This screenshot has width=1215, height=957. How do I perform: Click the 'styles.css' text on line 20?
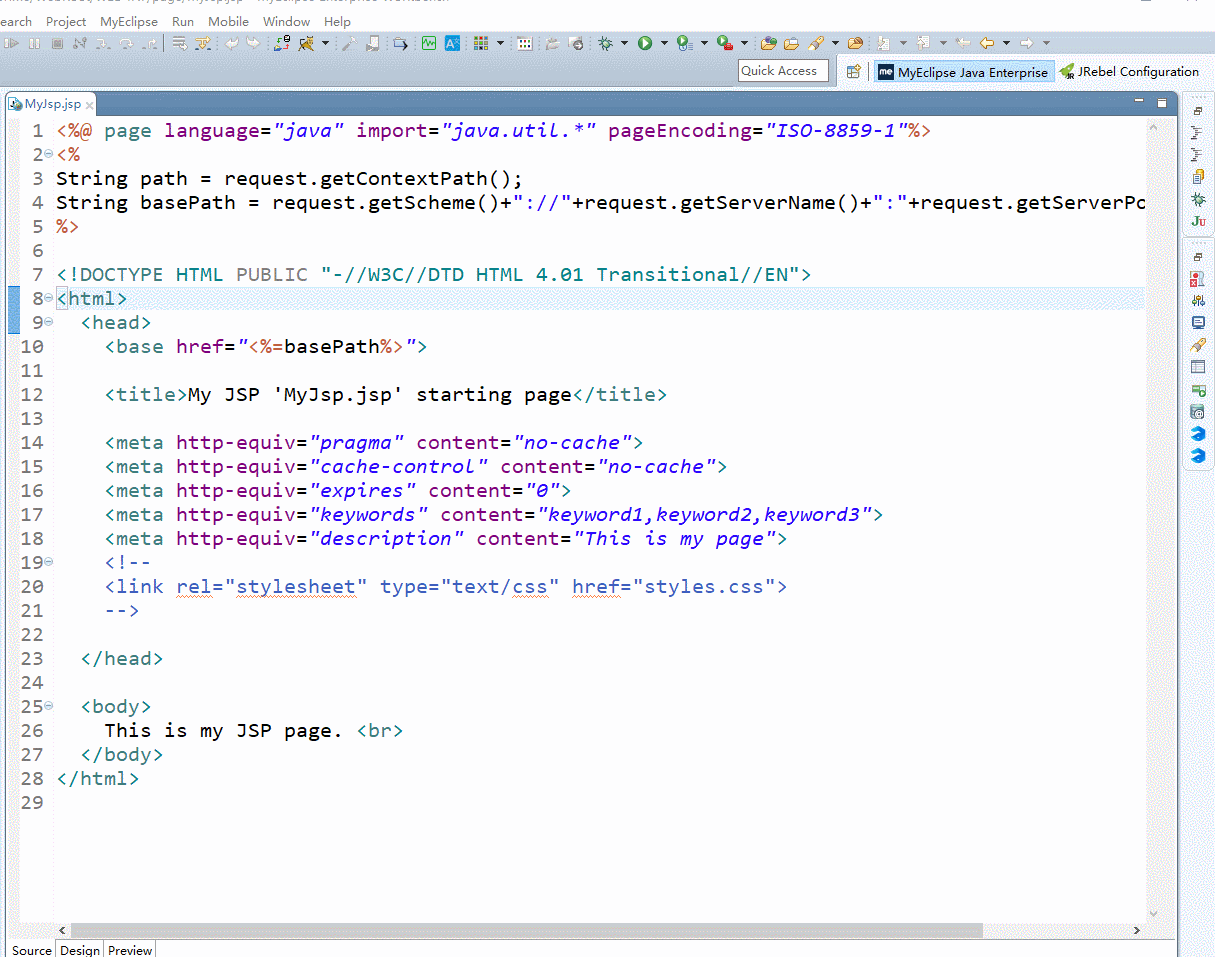pos(704,587)
